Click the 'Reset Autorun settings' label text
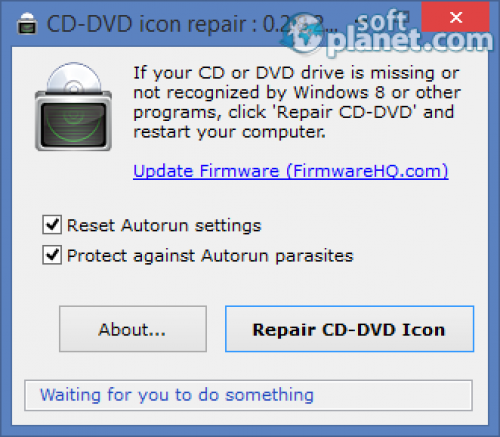Image resolution: width=500 pixels, height=437 pixels. click(164, 226)
